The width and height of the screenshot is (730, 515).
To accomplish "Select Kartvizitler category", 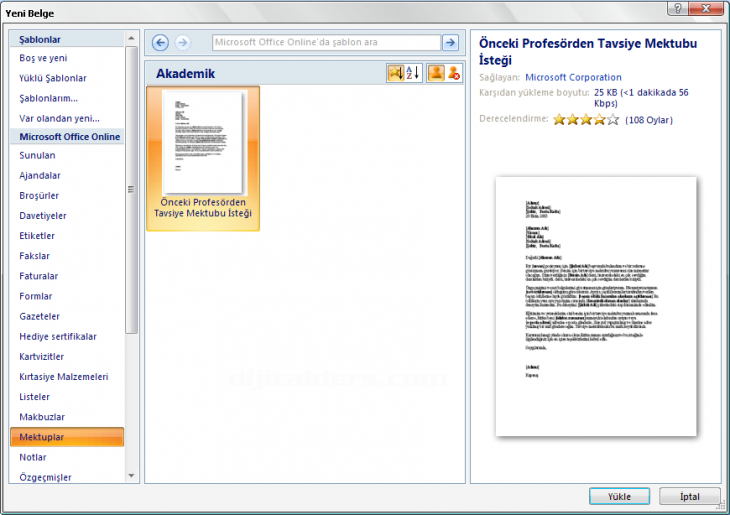I will click(41, 357).
